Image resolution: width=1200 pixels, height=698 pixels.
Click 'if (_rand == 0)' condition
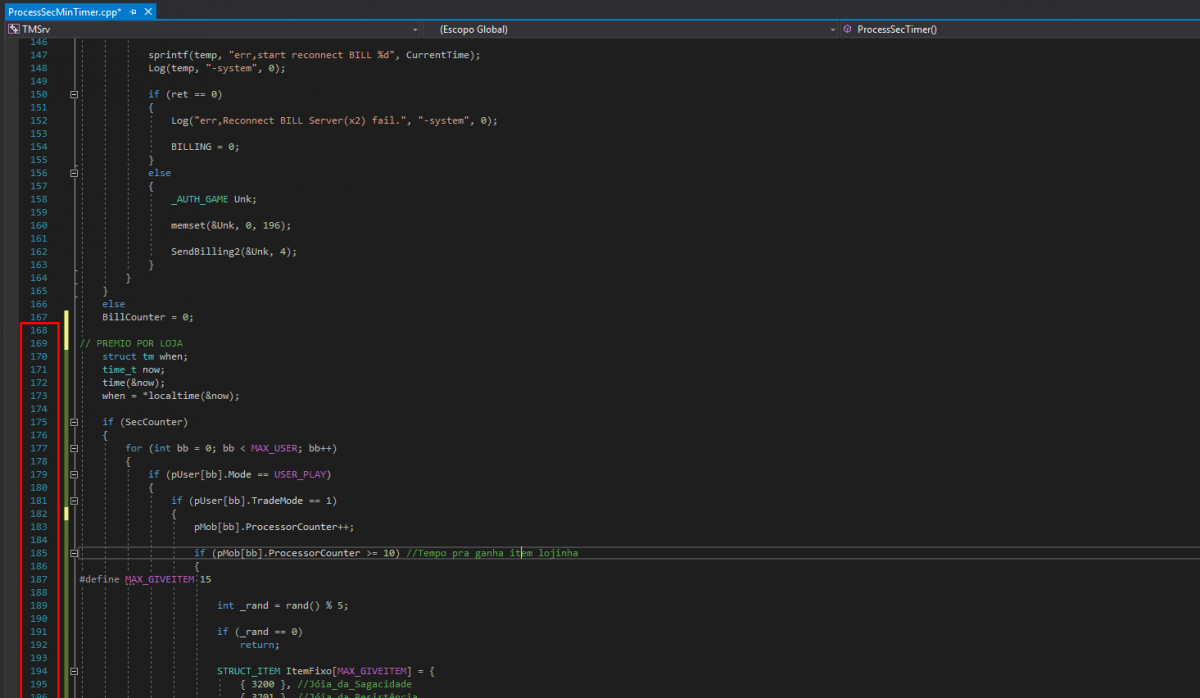pyautogui.click(x=260, y=631)
